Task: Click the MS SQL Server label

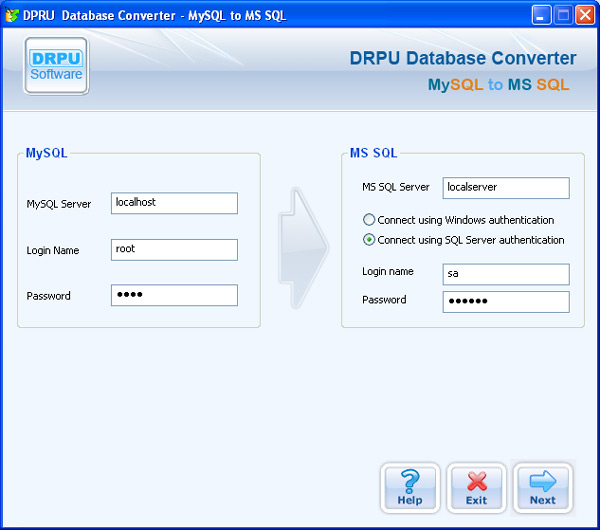Action: click(396, 187)
